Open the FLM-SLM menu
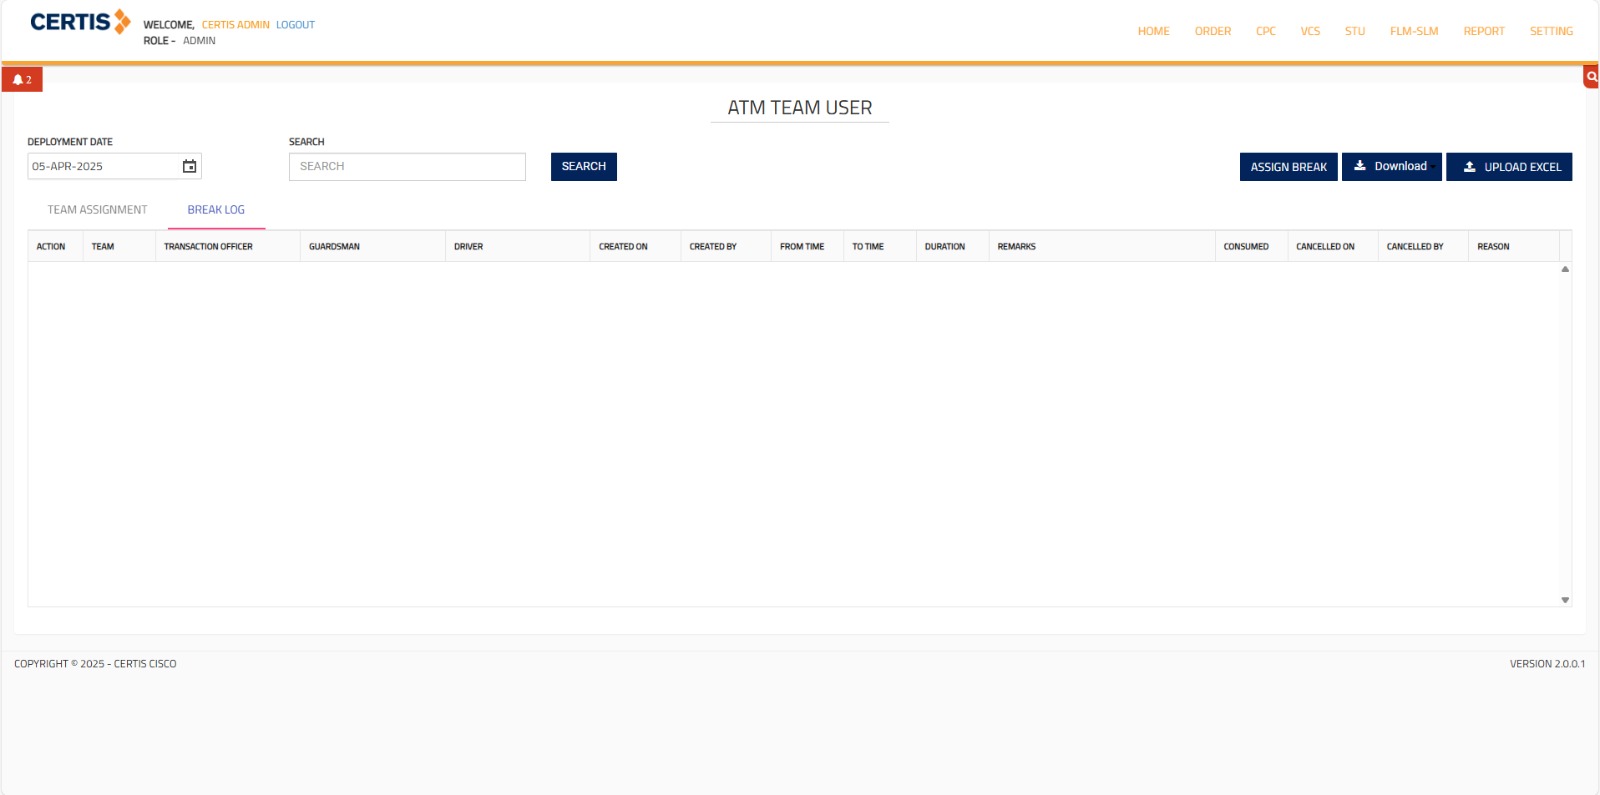 click(1413, 31)
